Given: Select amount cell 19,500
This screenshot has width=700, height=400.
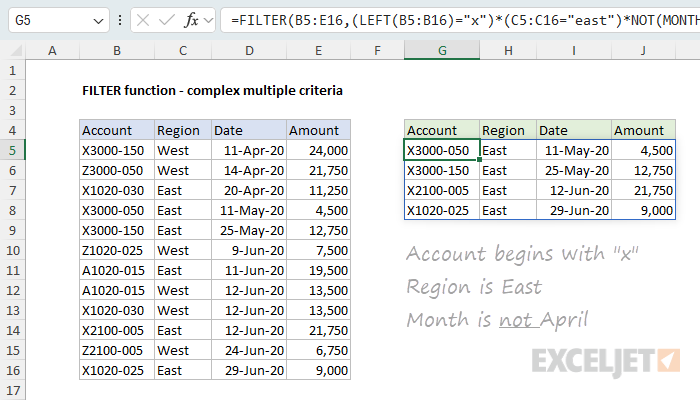Looking at the screenshot, I should (318, 271).
